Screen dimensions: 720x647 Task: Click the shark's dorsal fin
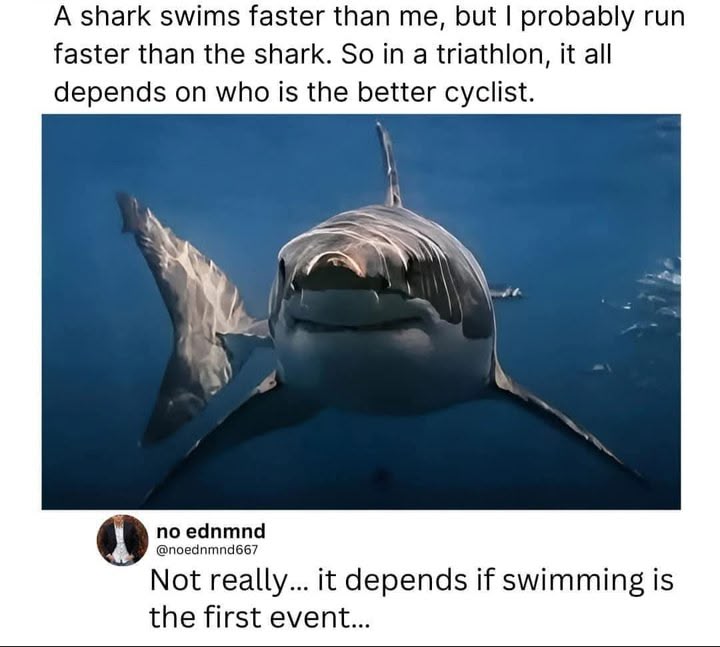pos(389,165)
